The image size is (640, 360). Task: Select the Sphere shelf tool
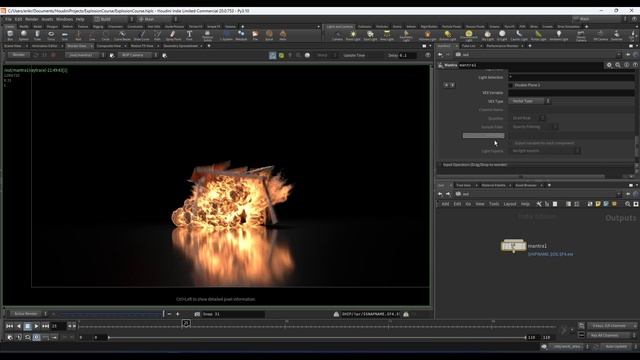[x=24, y=36]
